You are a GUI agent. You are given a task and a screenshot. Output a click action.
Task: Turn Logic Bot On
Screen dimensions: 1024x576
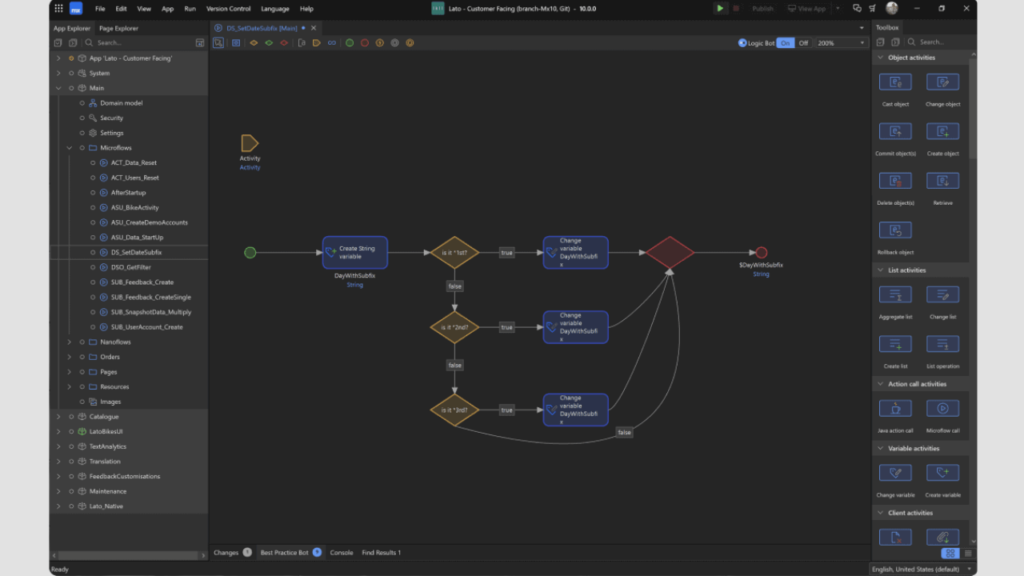coord(785,43)
